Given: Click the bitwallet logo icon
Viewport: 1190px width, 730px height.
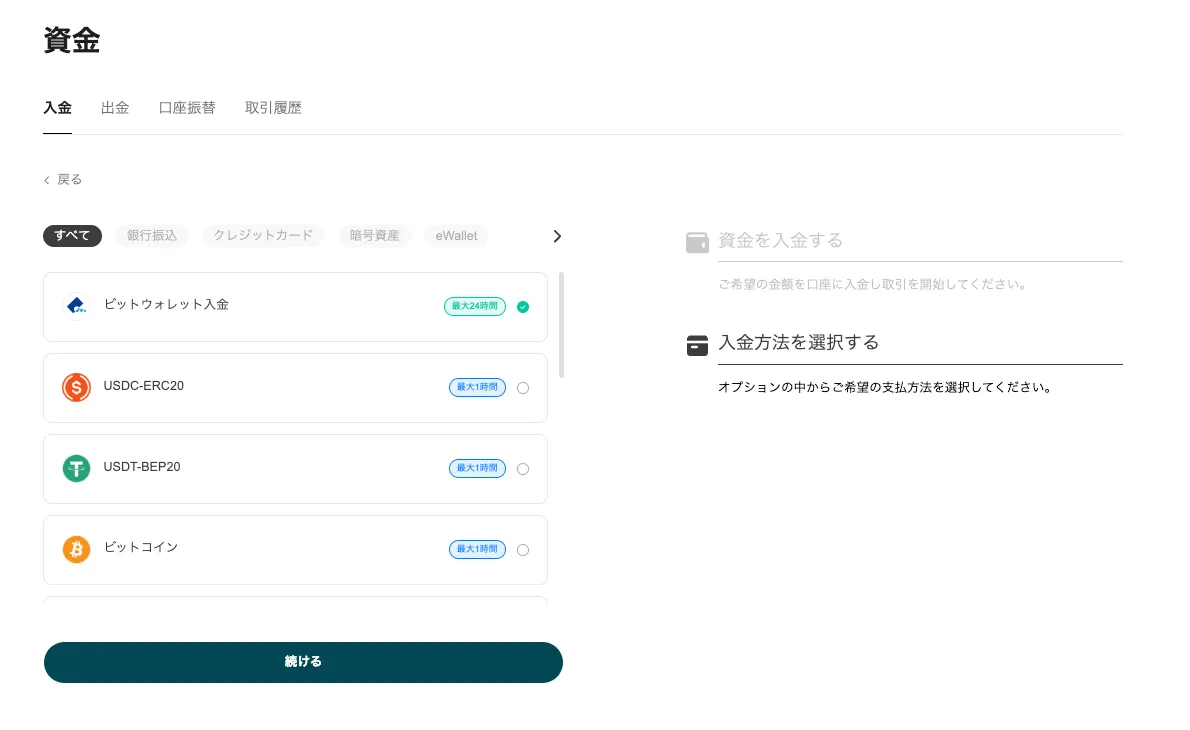Looking at the screenshot, I should tap(76, 306).
